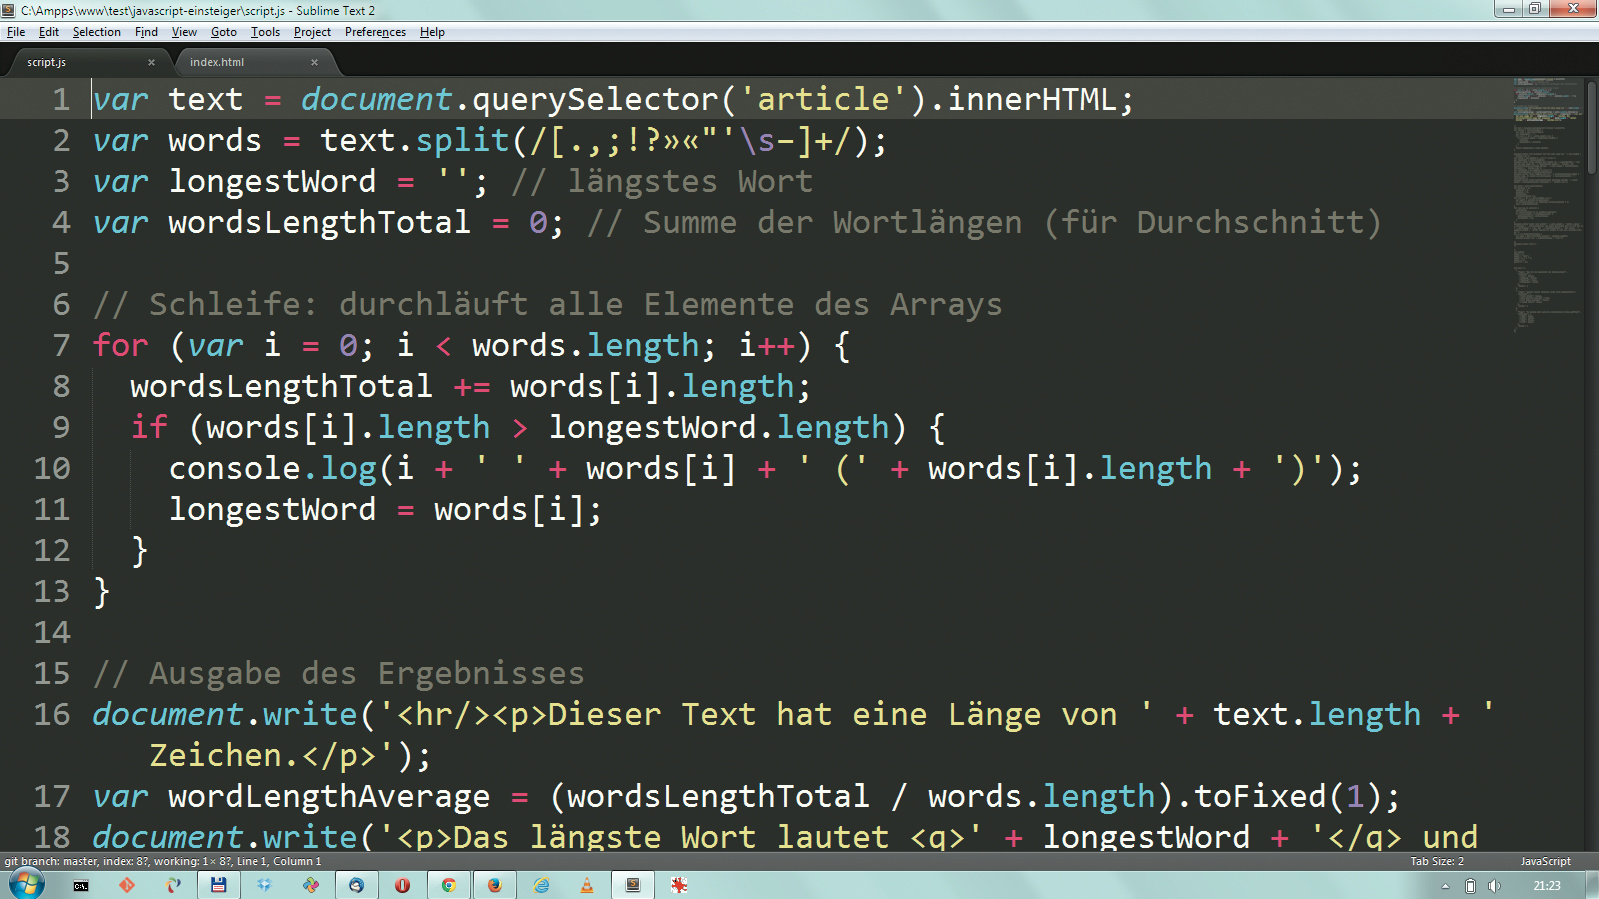Click the vertical scrollbar handle
This screenshot has width=1599, height=899.
pos(1591,126)
